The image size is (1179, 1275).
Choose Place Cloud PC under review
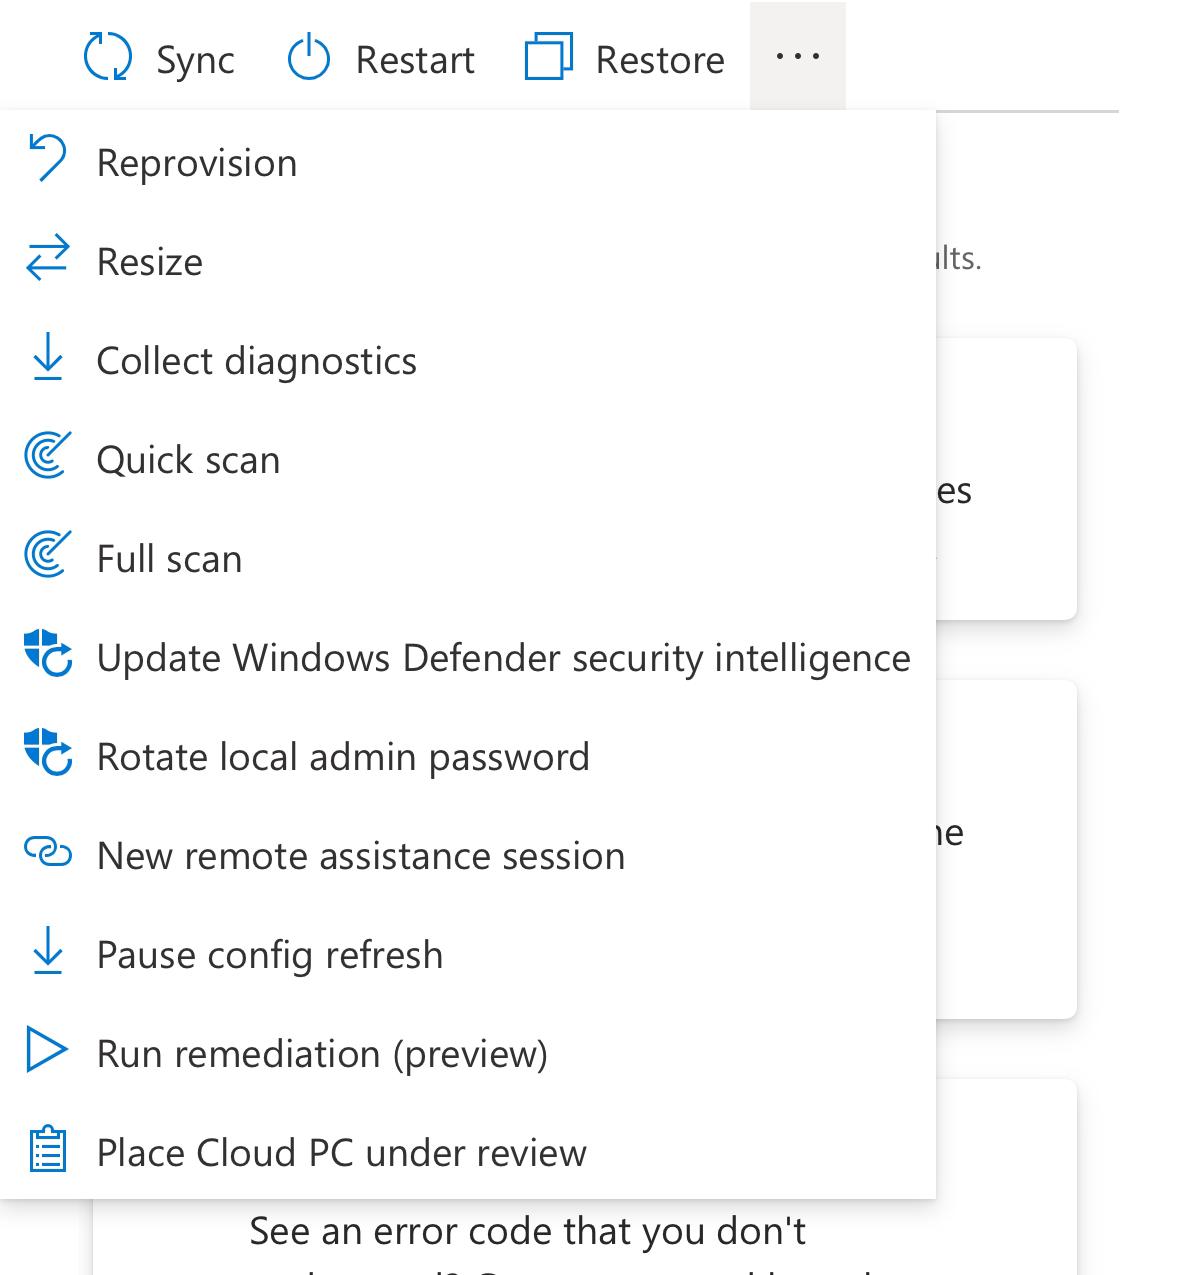pyautogui.click(x=468, y=1152)
